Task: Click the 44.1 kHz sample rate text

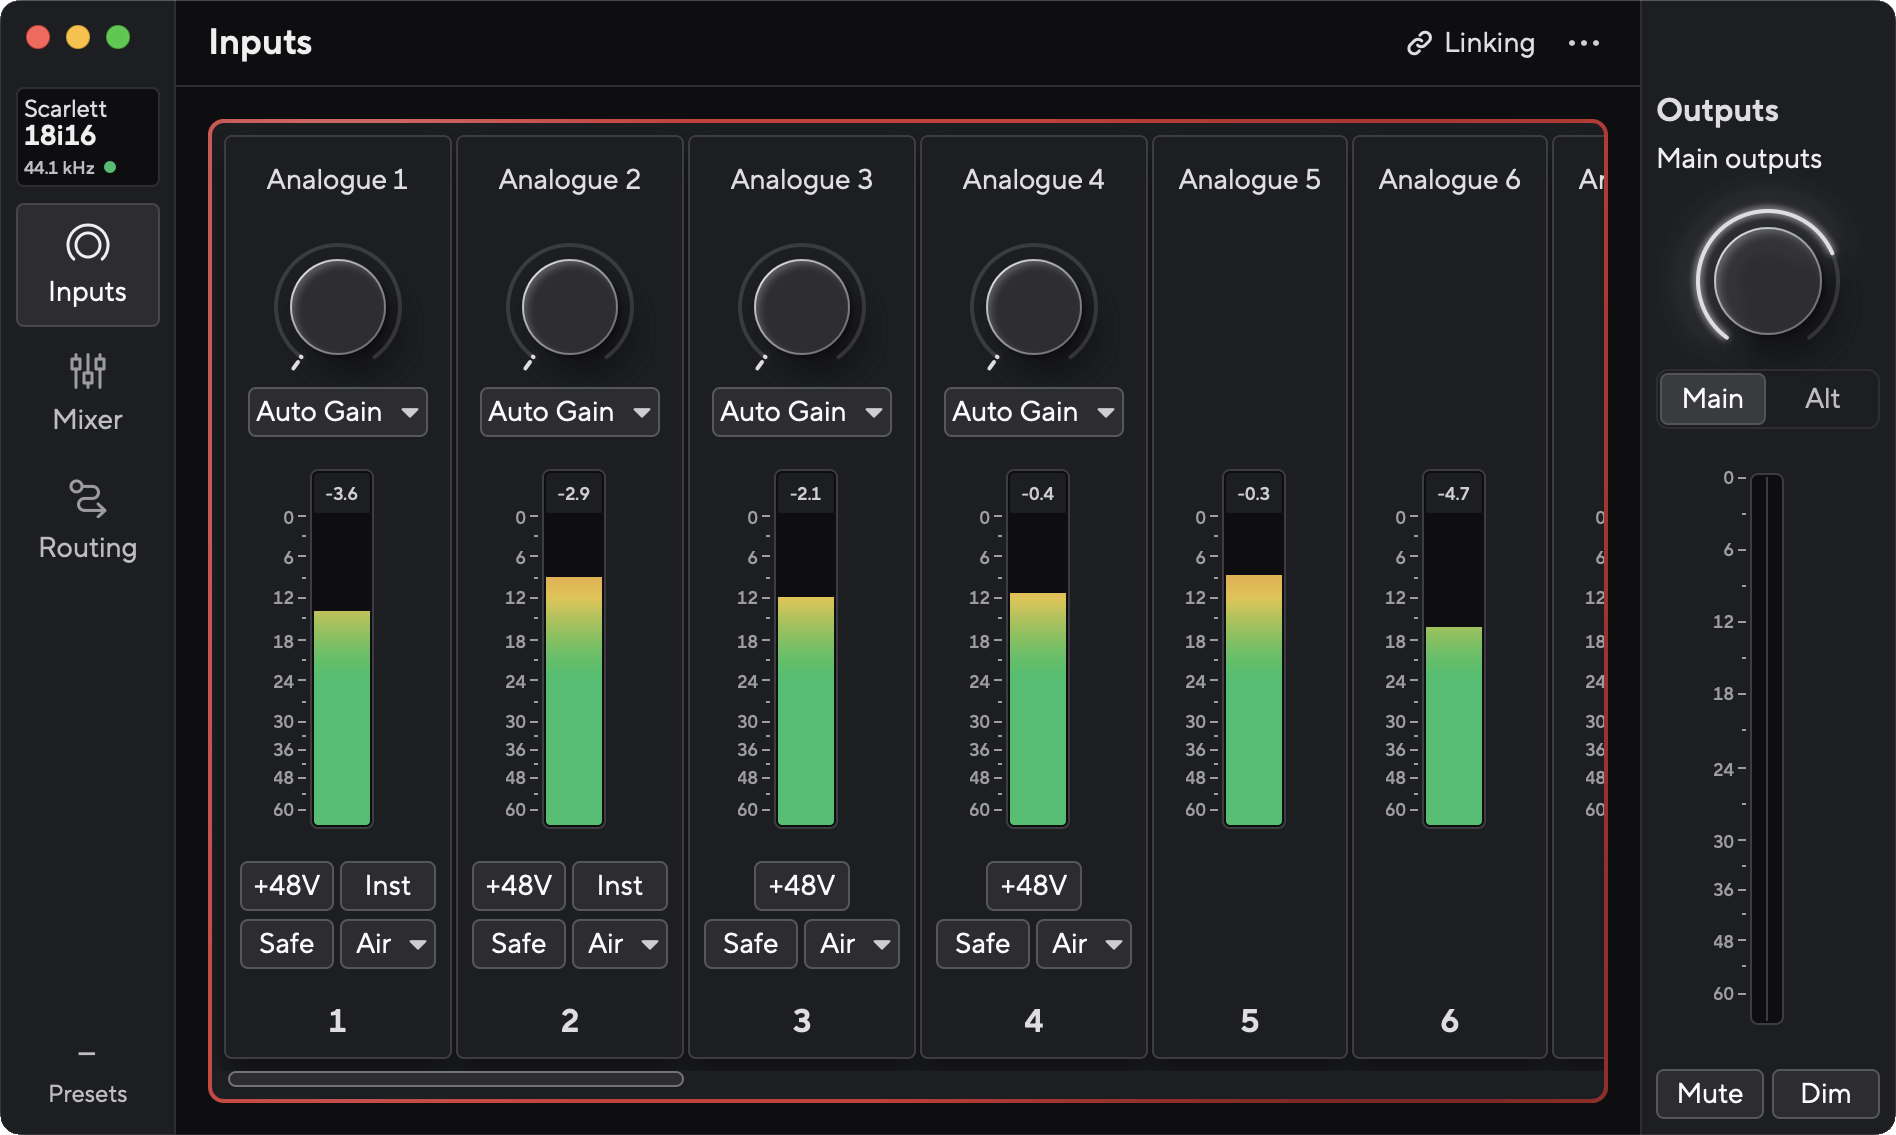Action: [x=59, y=168]
